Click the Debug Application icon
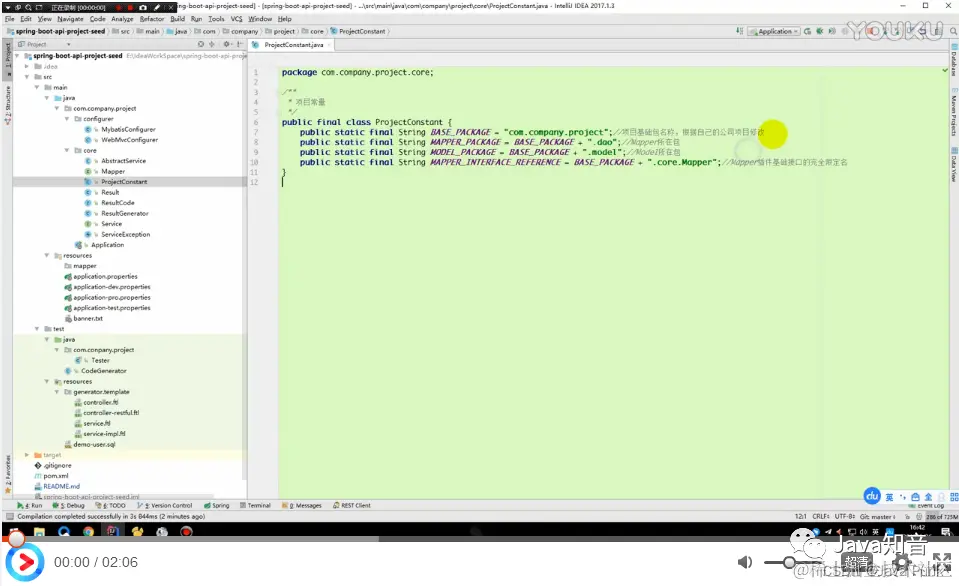959x586 pixels. pos(820,31)
